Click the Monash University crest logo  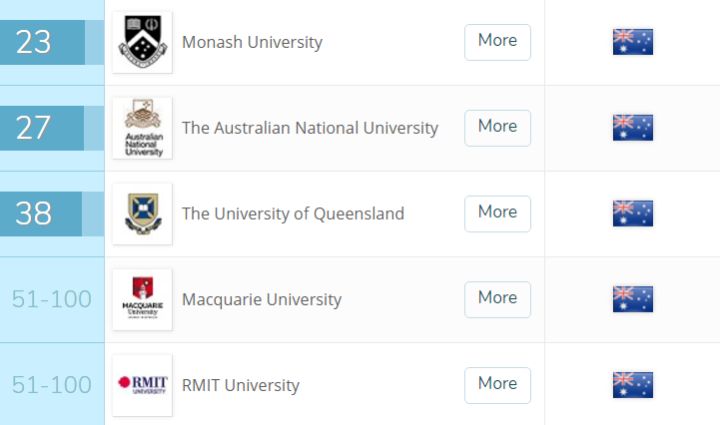(x=142, y=42)
